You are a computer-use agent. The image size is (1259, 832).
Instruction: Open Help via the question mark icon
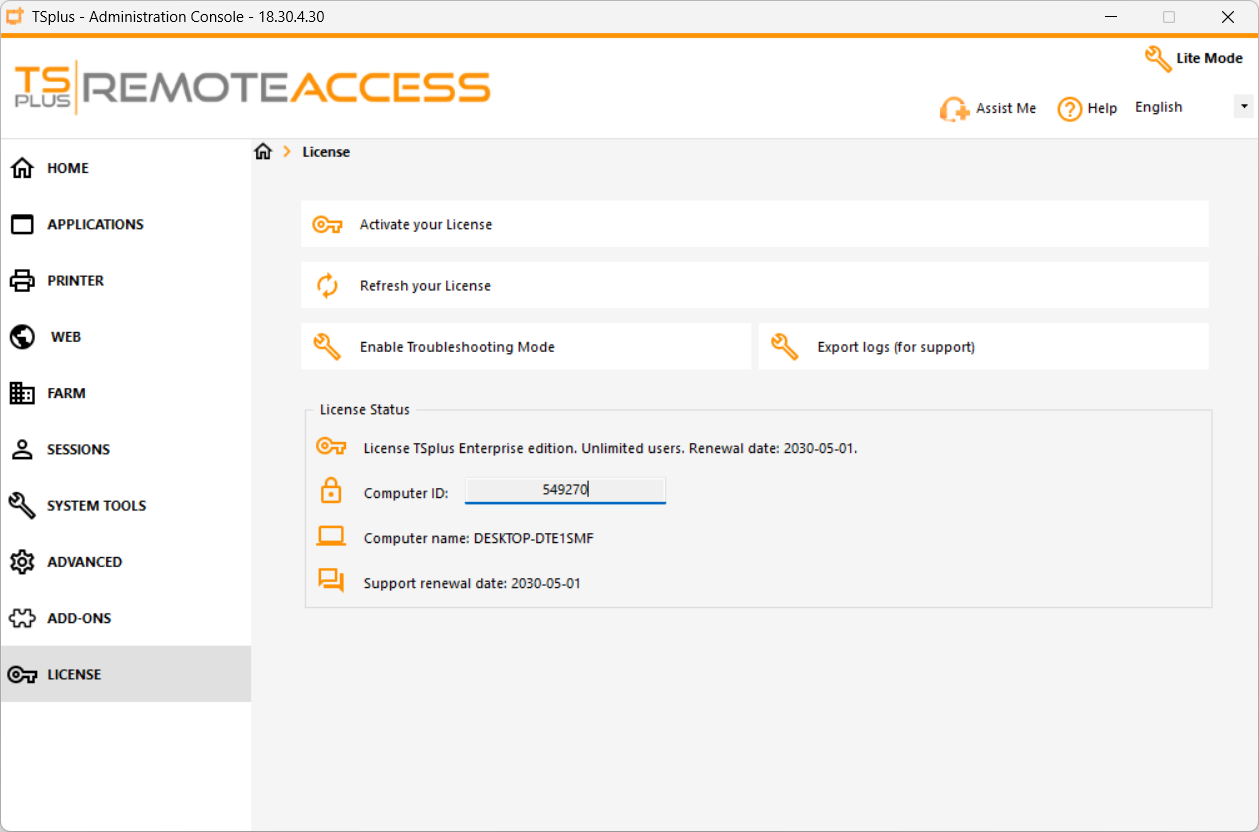[1070, 109]
